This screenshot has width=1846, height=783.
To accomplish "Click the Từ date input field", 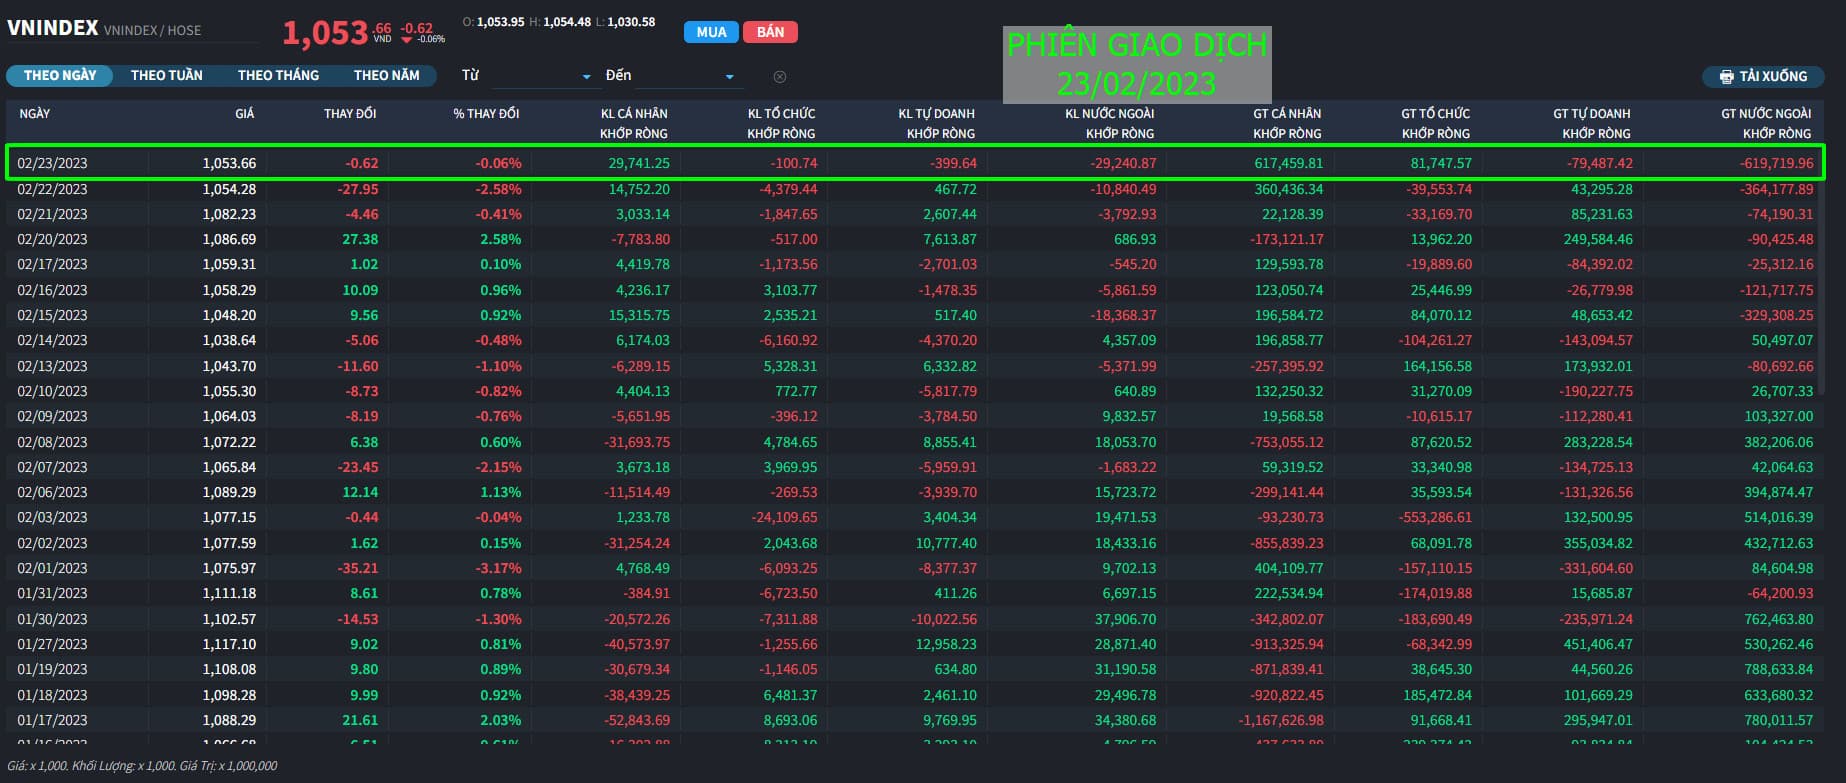I will tap(535, 76).
